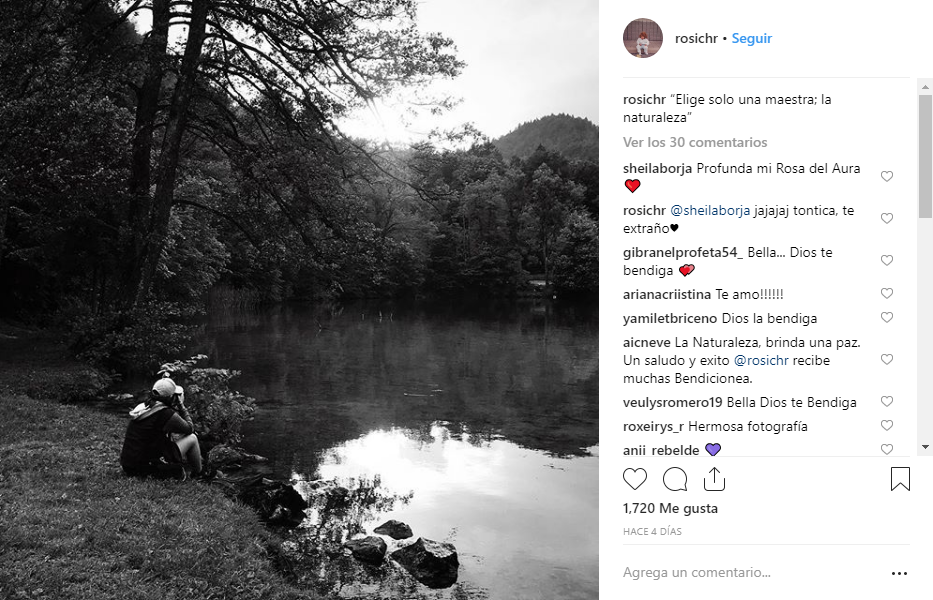This screenshot has width=933, height=600.
Task: Save post with the bookmark icon
Action: coord(900,479)
